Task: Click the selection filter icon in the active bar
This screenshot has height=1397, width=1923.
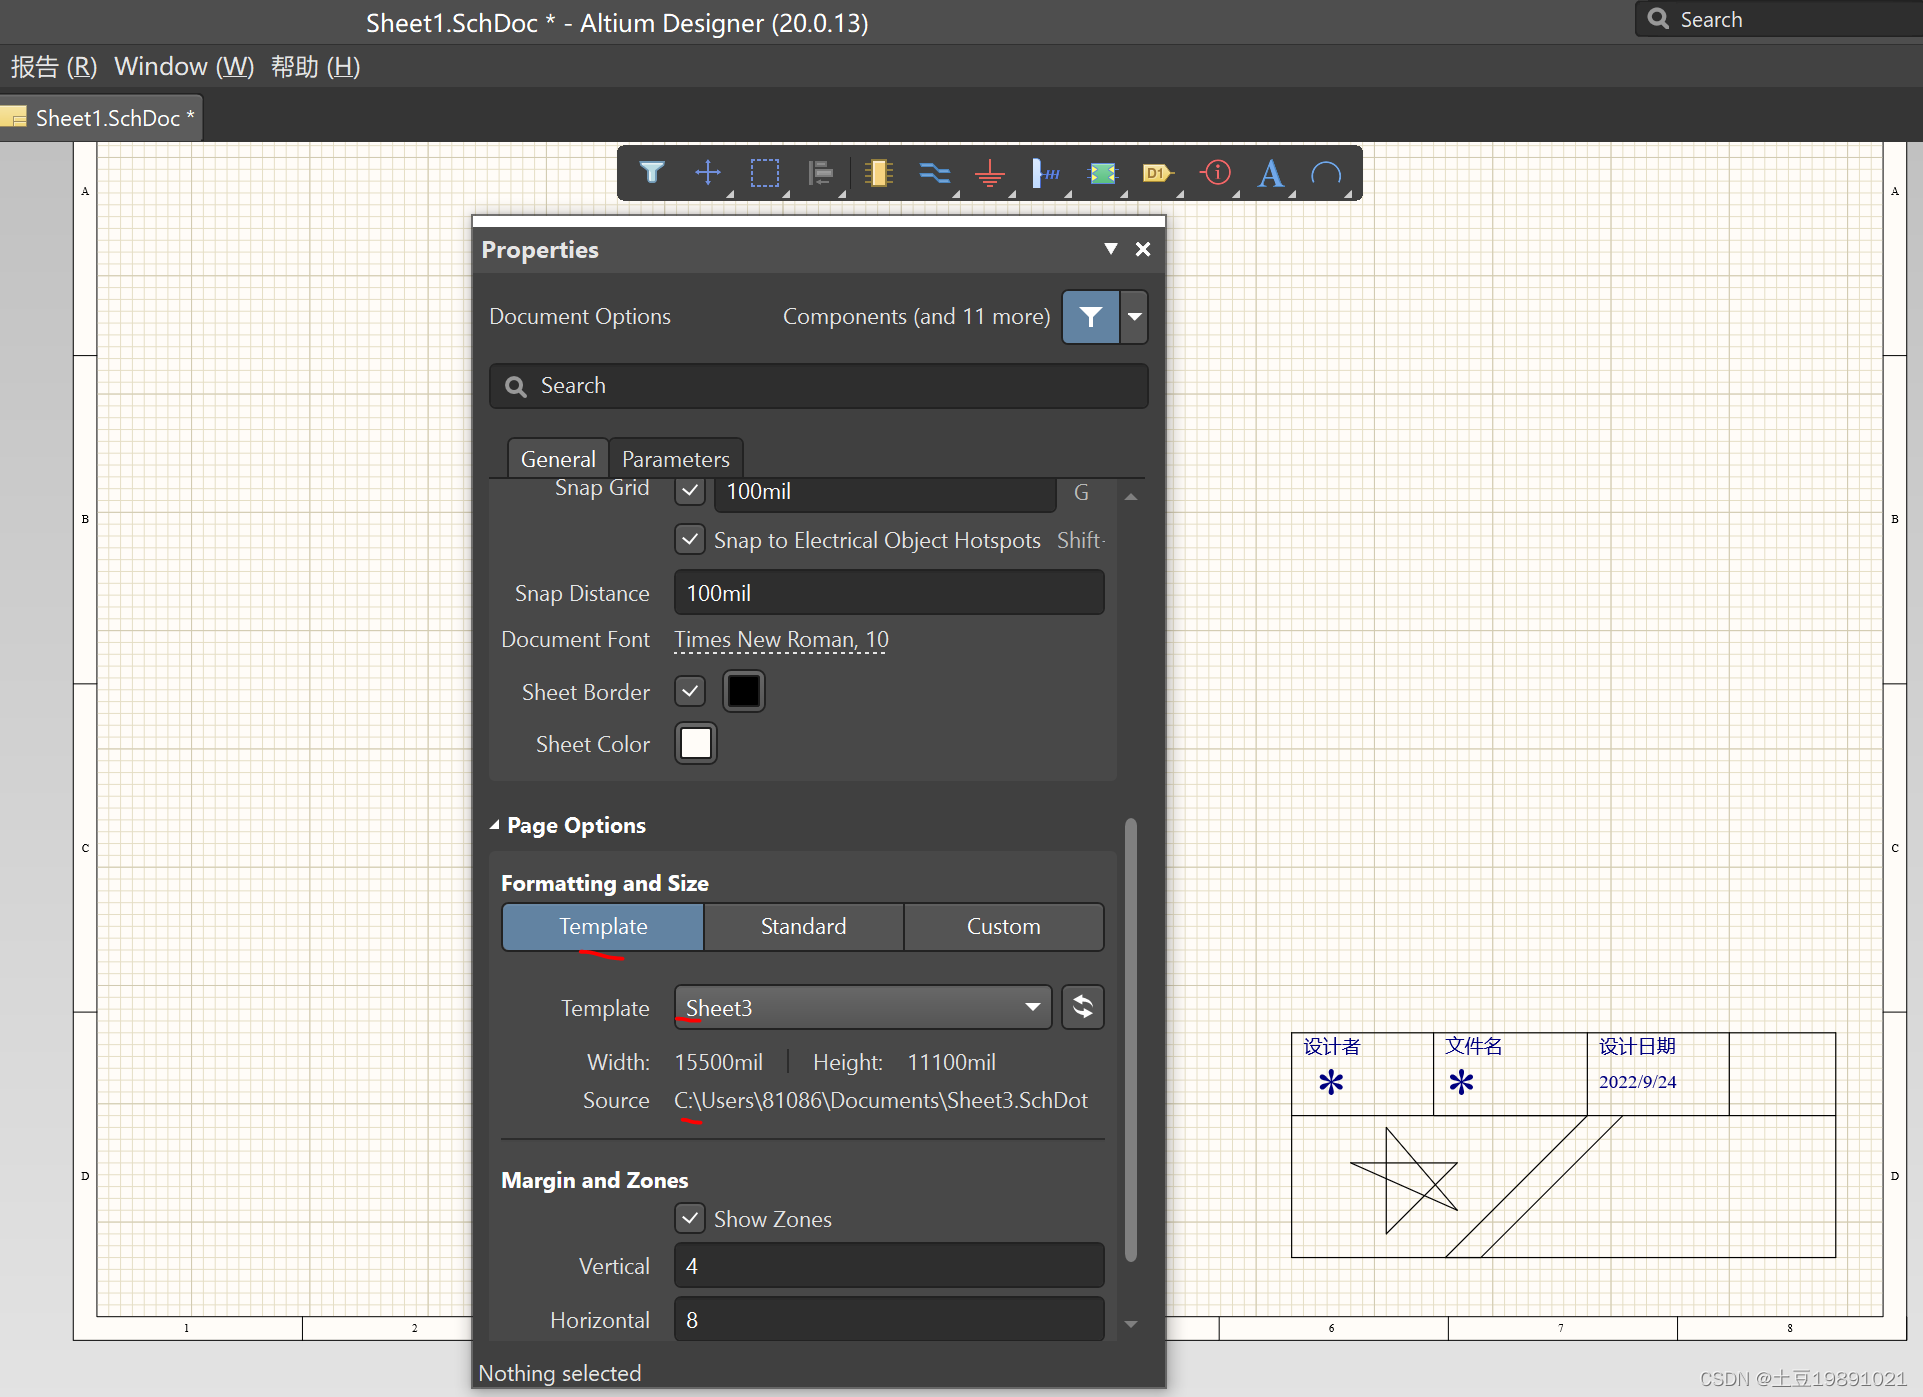Action: point(652,173)
